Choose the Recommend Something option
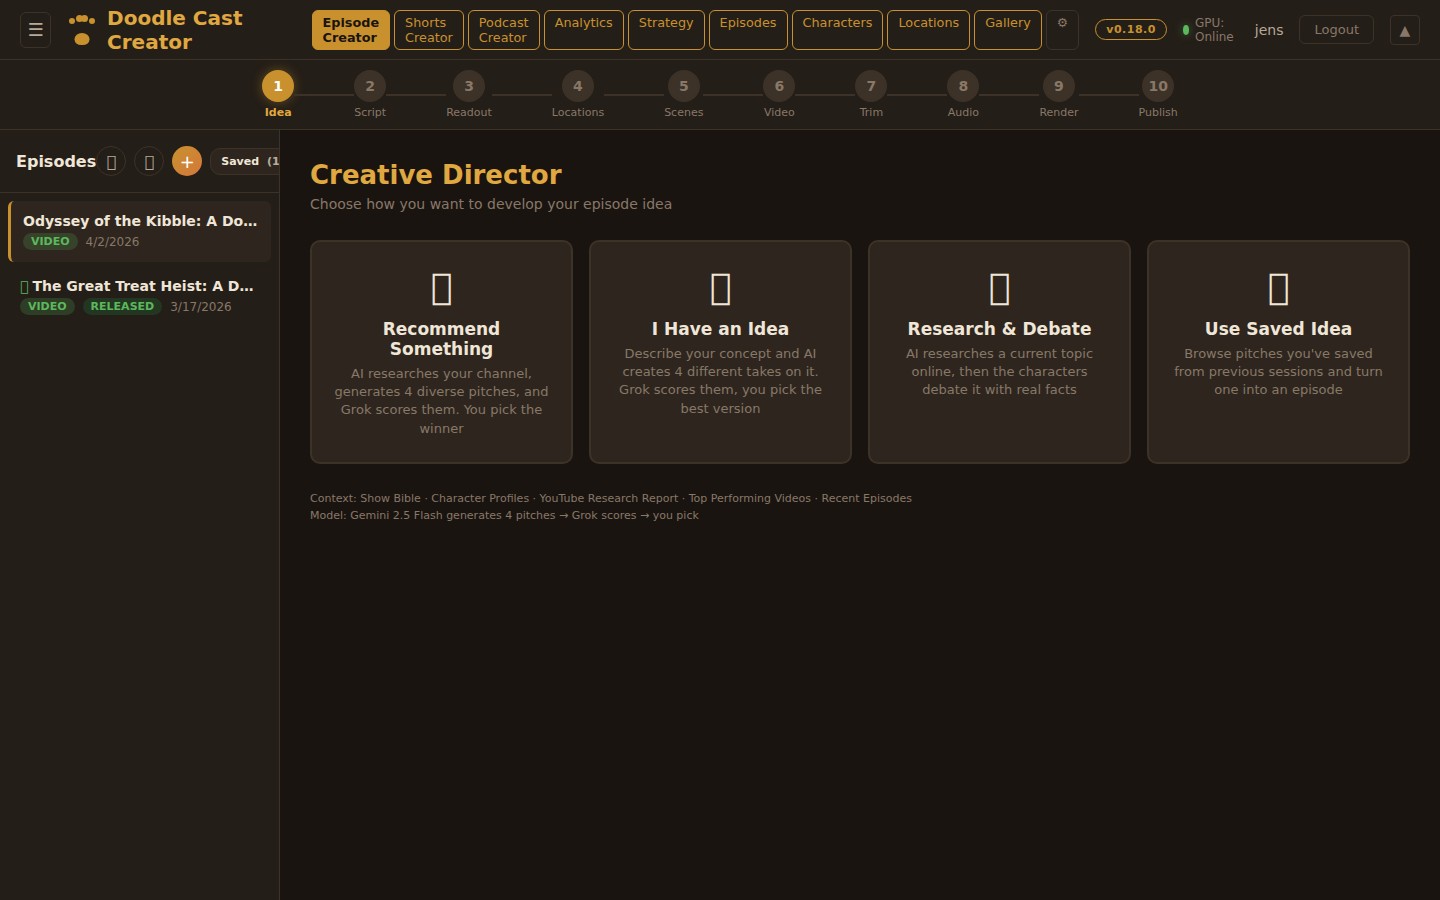1440x900 pixels. (441, 352)
